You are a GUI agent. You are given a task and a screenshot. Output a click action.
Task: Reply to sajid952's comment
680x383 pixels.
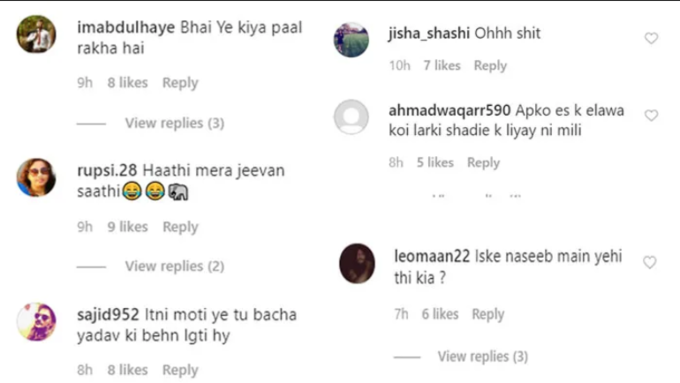coord(180,370)
